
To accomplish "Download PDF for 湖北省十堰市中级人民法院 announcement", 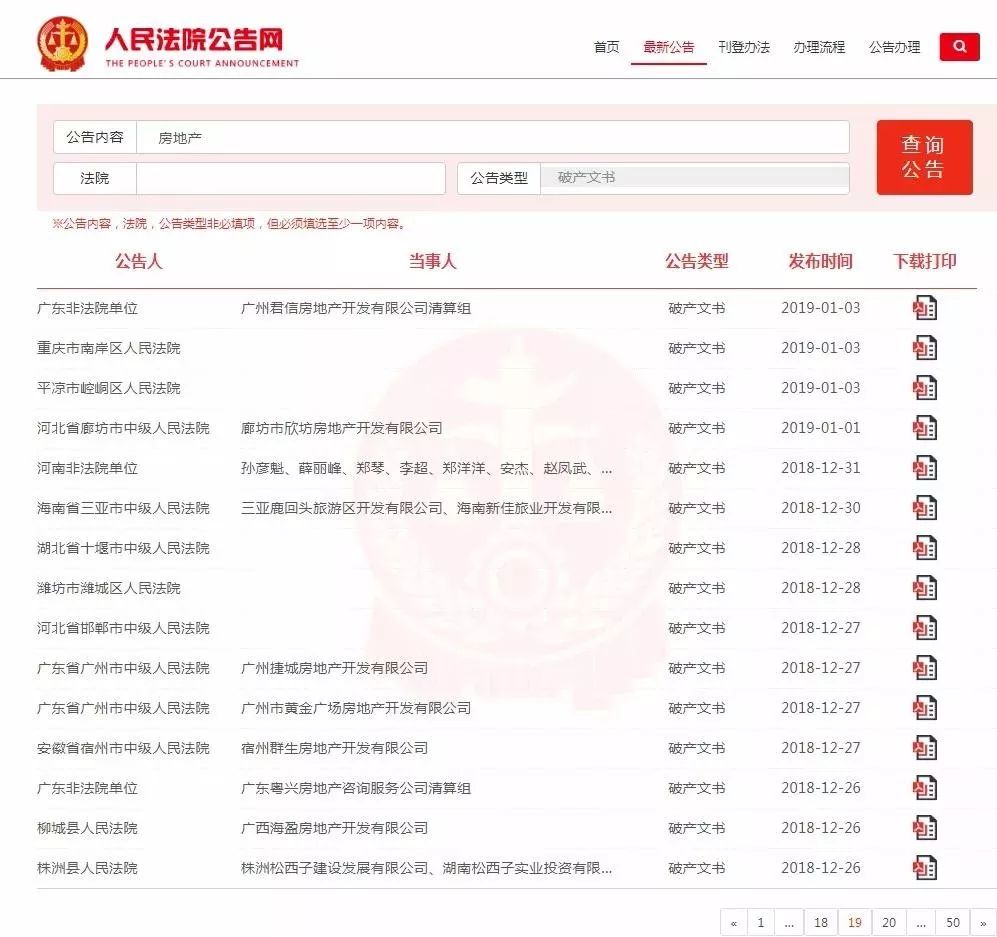I will coord(925,547).
